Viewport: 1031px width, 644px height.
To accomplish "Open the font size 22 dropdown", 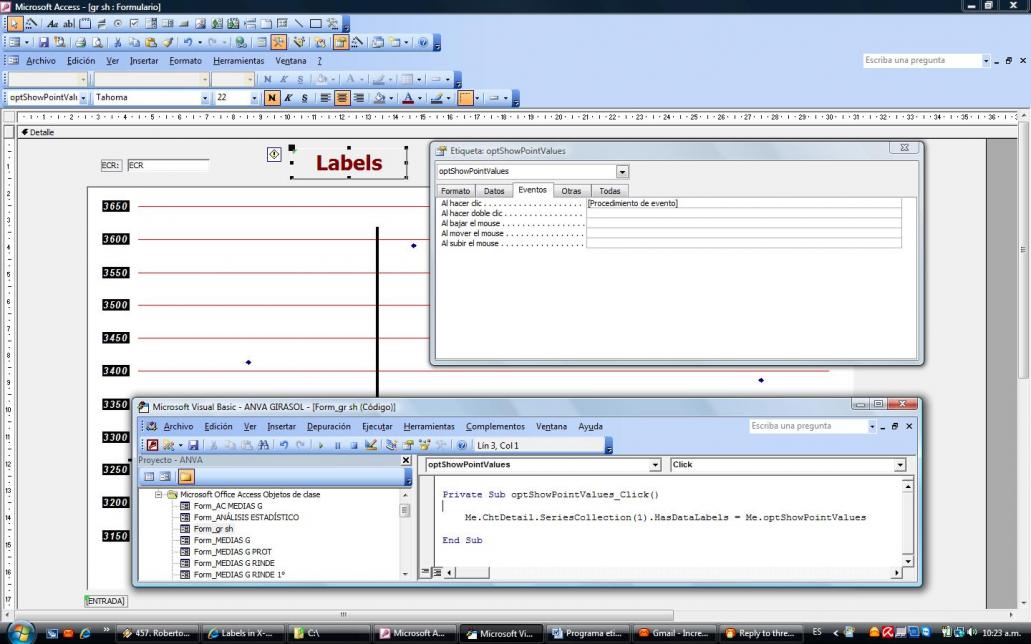I will (254, 98).
